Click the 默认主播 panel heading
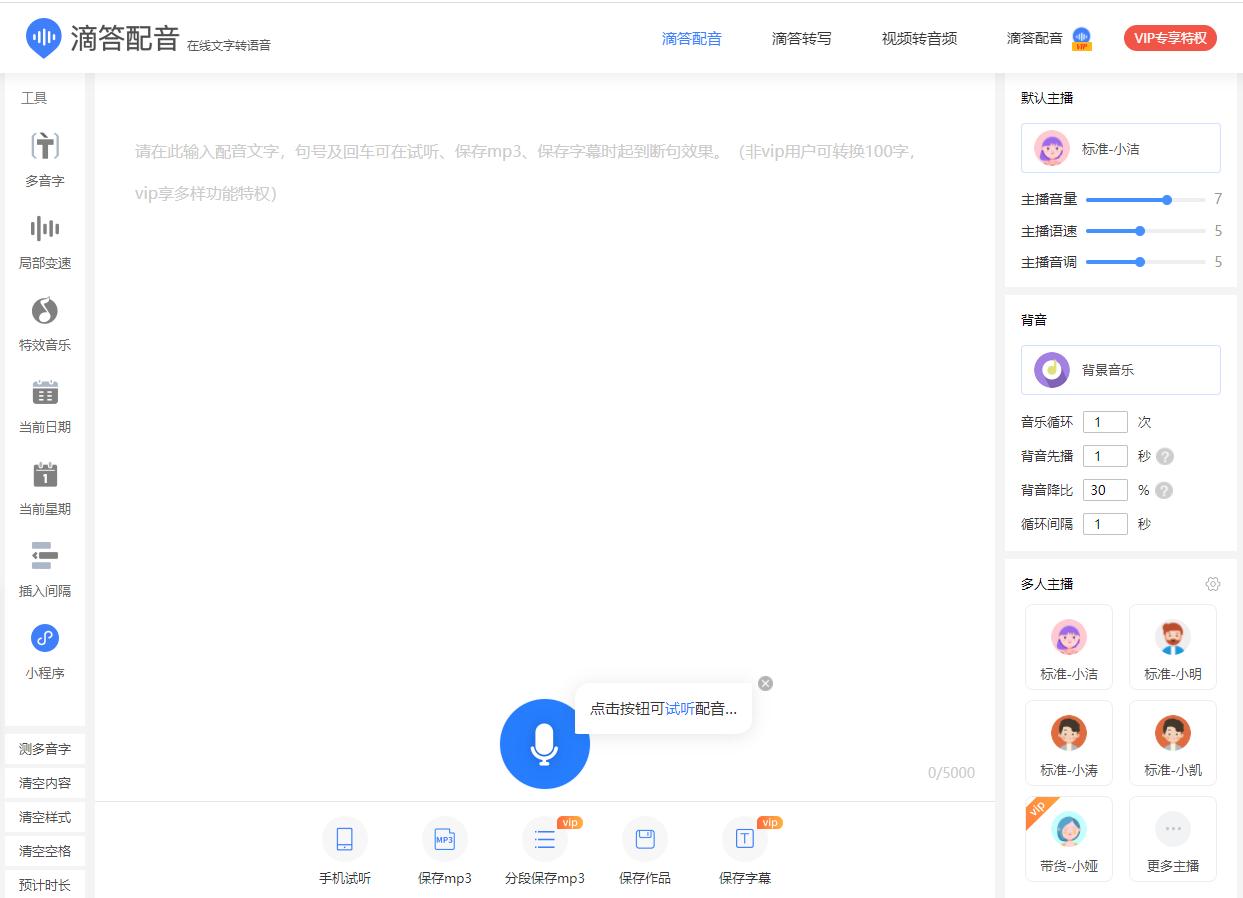1243x898 pixels. pos(1047,98)
